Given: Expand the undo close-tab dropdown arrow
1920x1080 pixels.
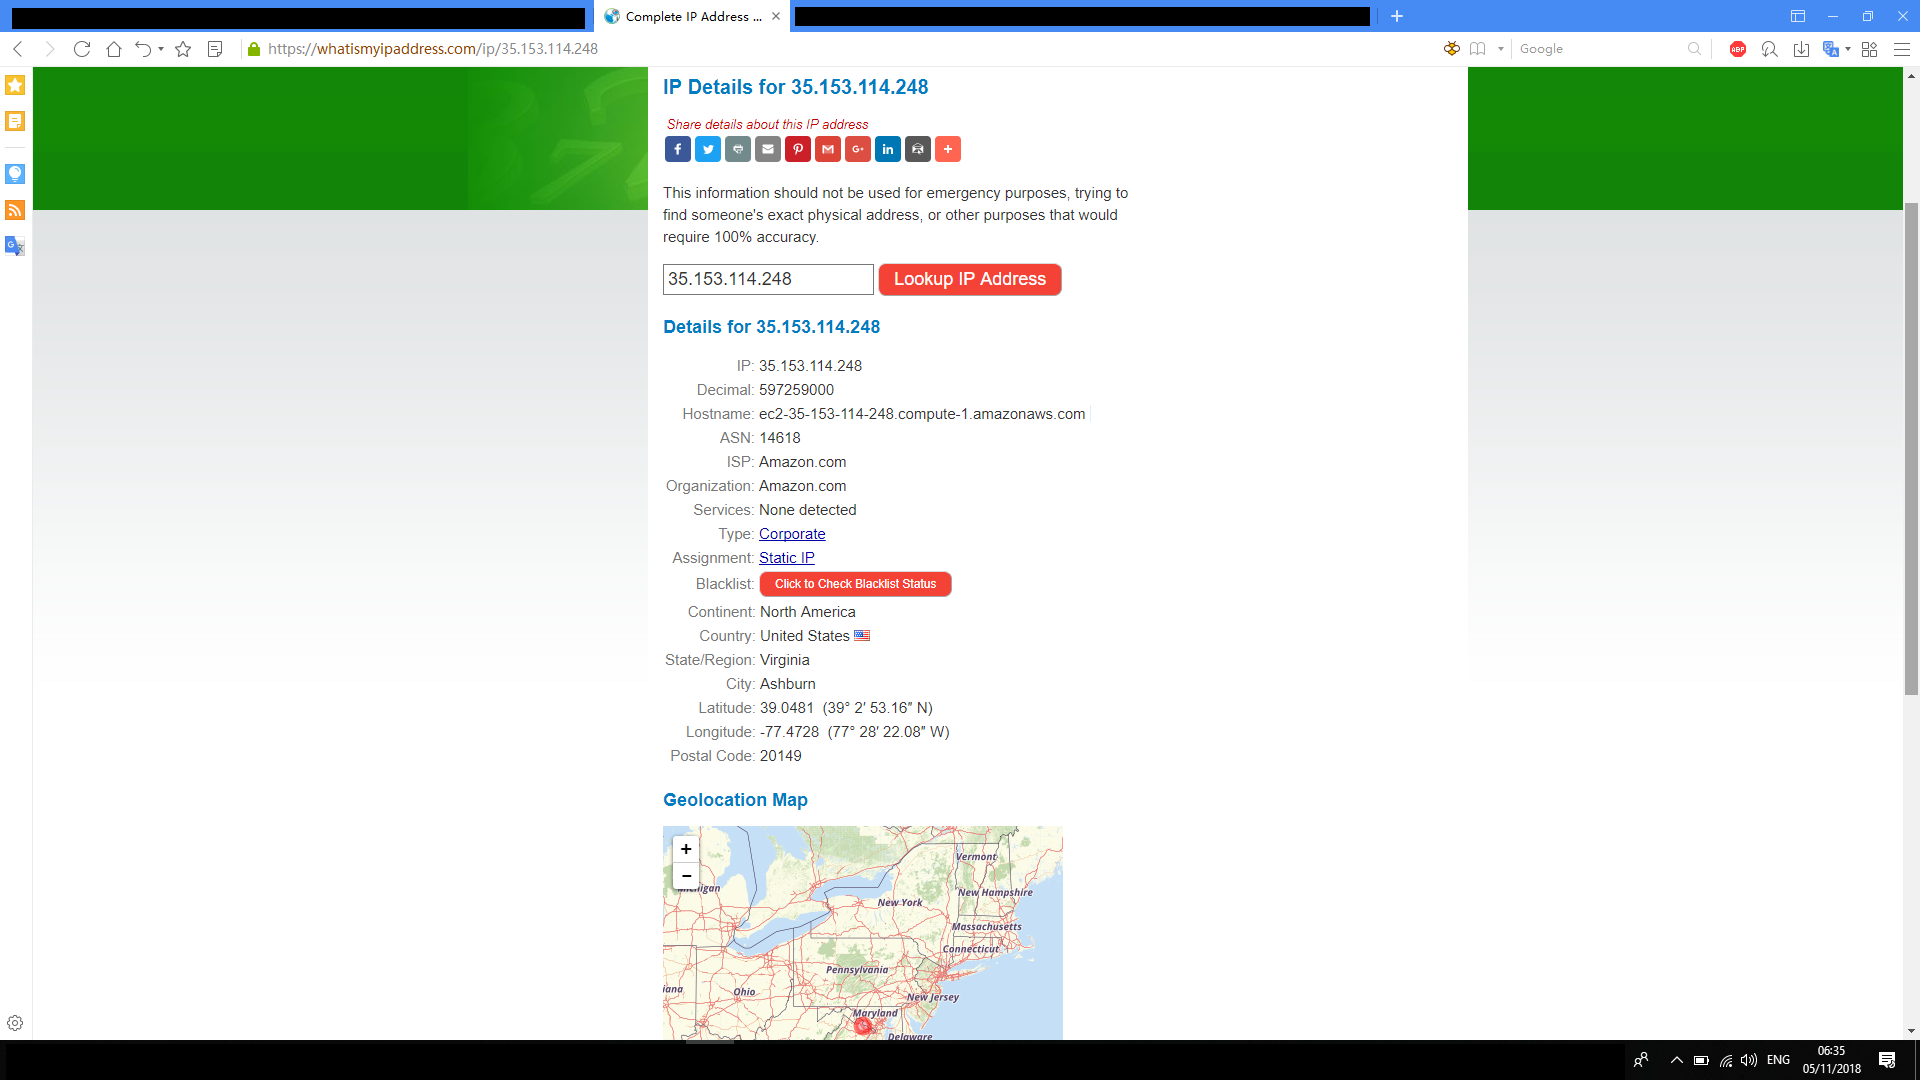Looking at the screenshot, I should [161, 49].
